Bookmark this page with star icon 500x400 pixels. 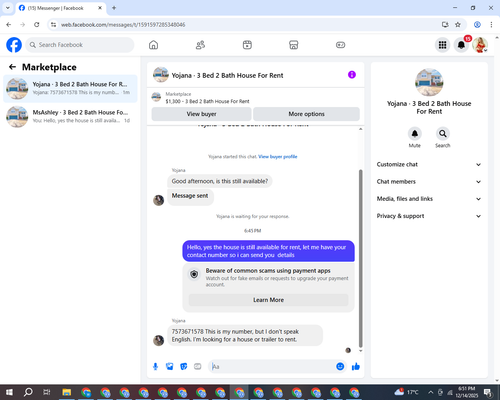458,25
